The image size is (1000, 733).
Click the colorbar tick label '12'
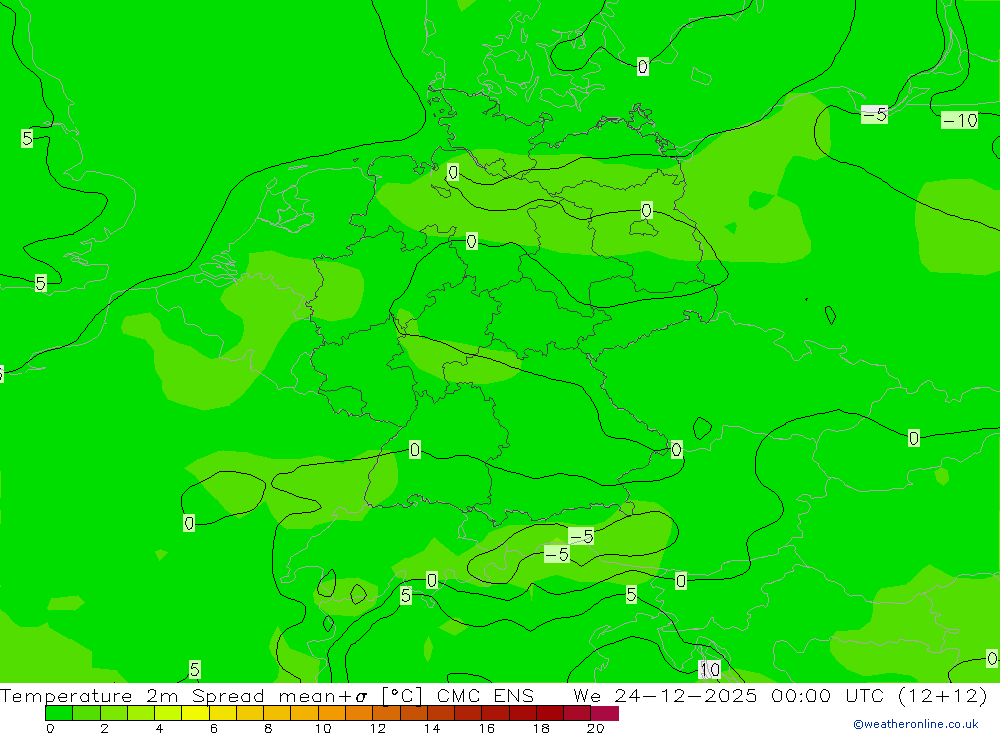click(x=378, y=728)
